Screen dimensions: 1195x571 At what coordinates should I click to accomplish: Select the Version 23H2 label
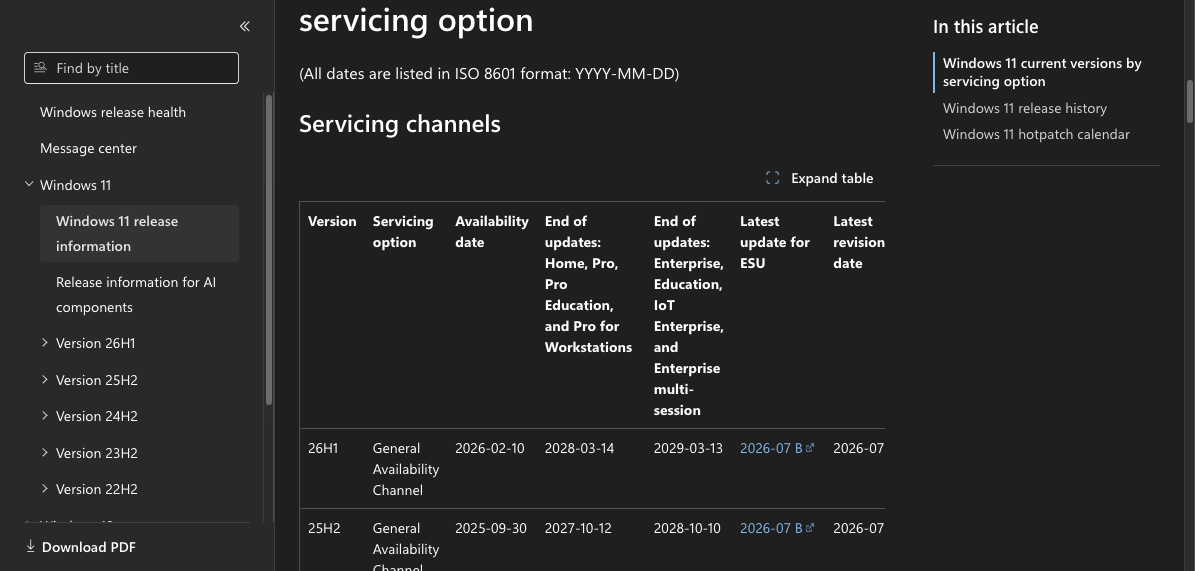pos(97,453)
